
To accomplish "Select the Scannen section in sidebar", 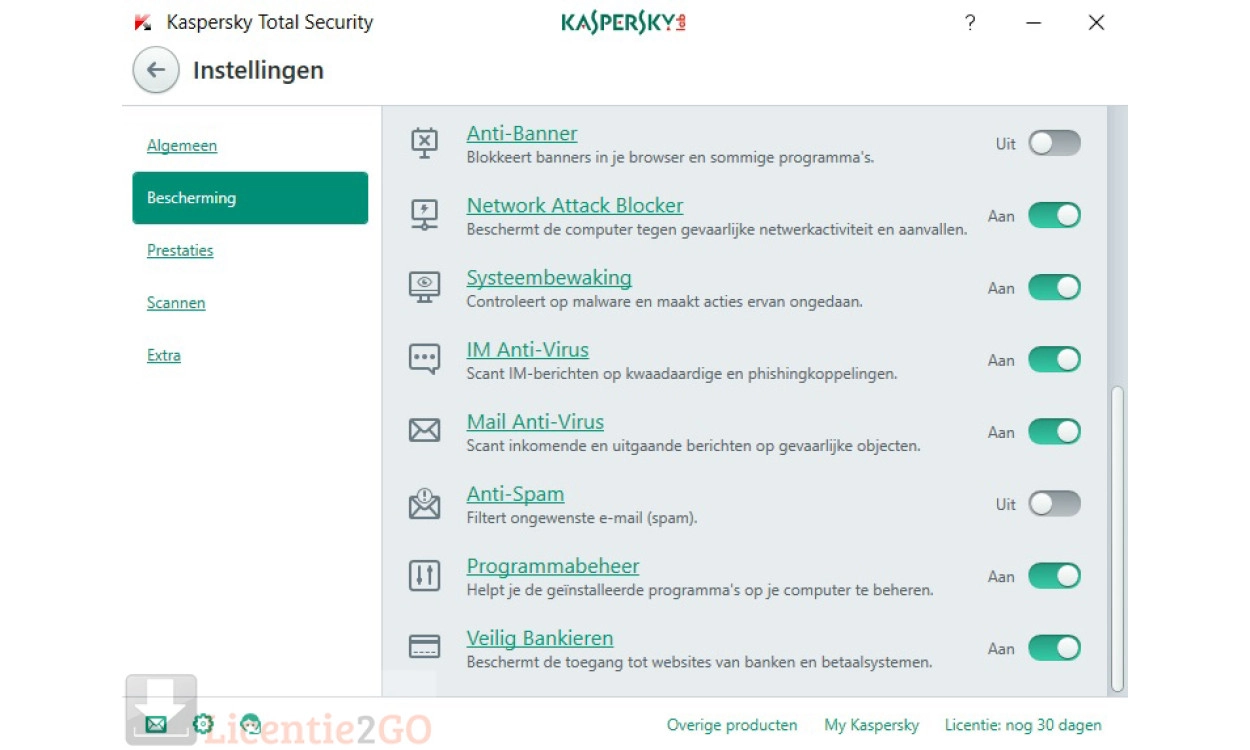I will (x=176, y=303).
